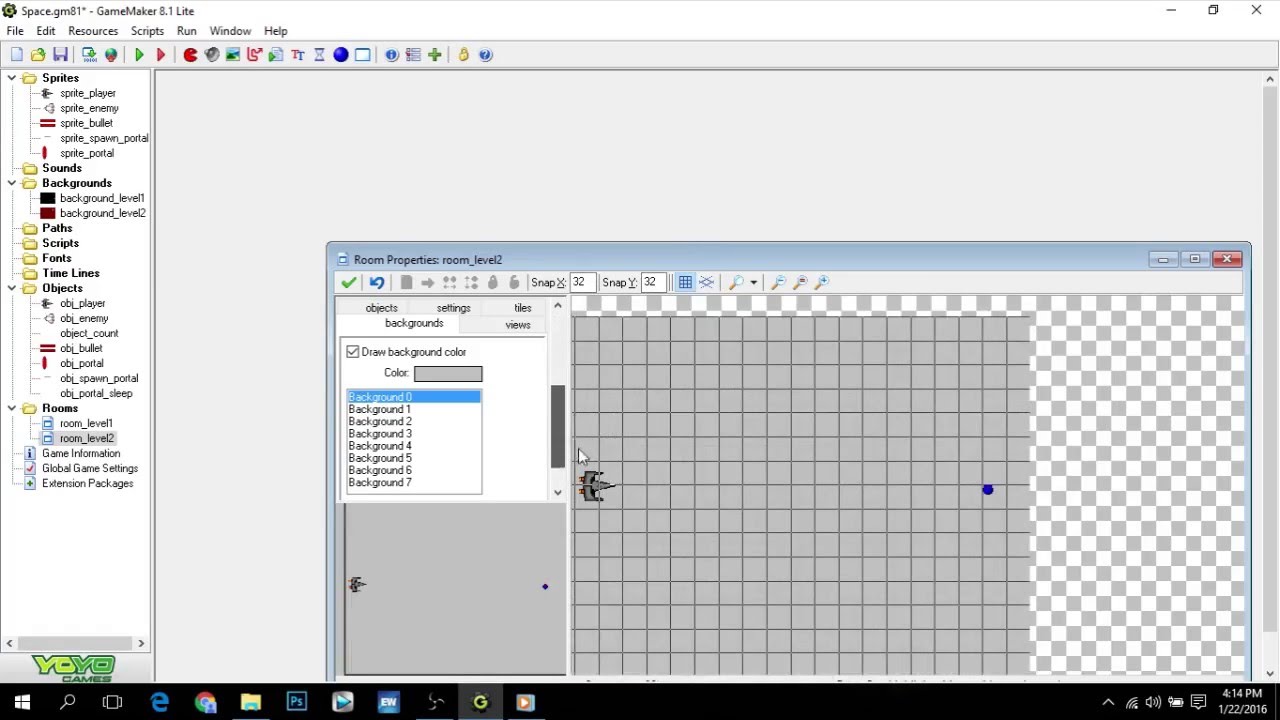Toggle the room grid display
Image resolution: width=1280 pixels, height=720 pixels.
click(685, 283)
